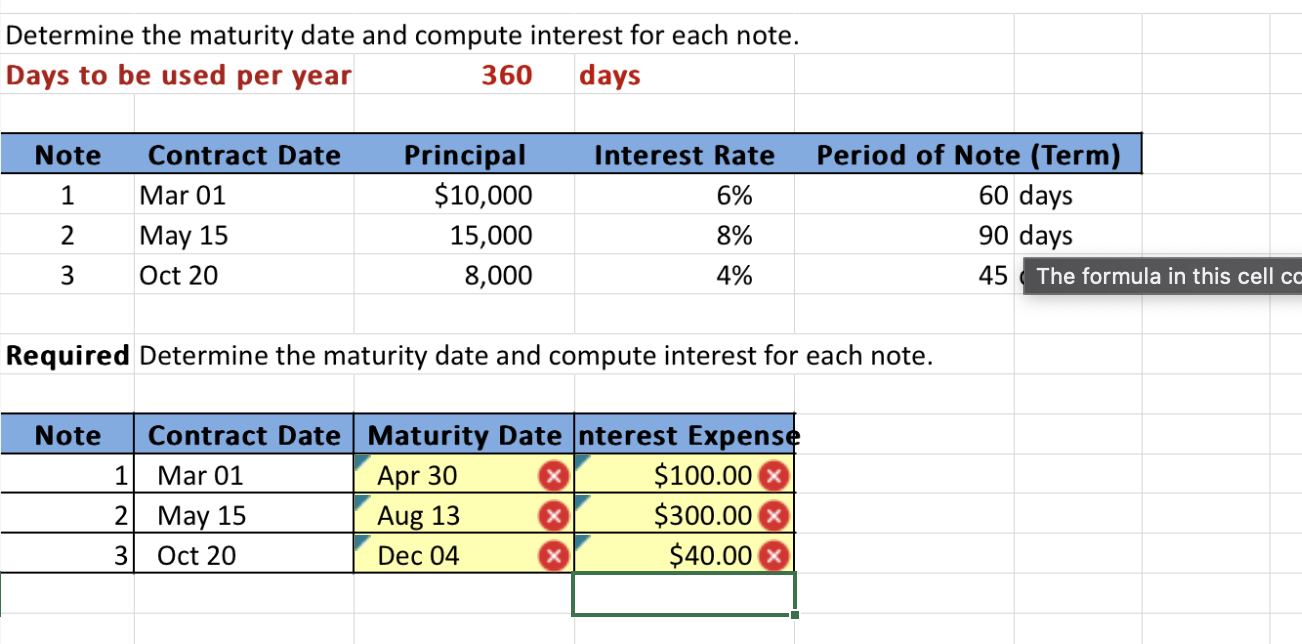The image size is (1302, 644).
Task: Click the Maturity Date column header
Action: (x=464, y=435)
